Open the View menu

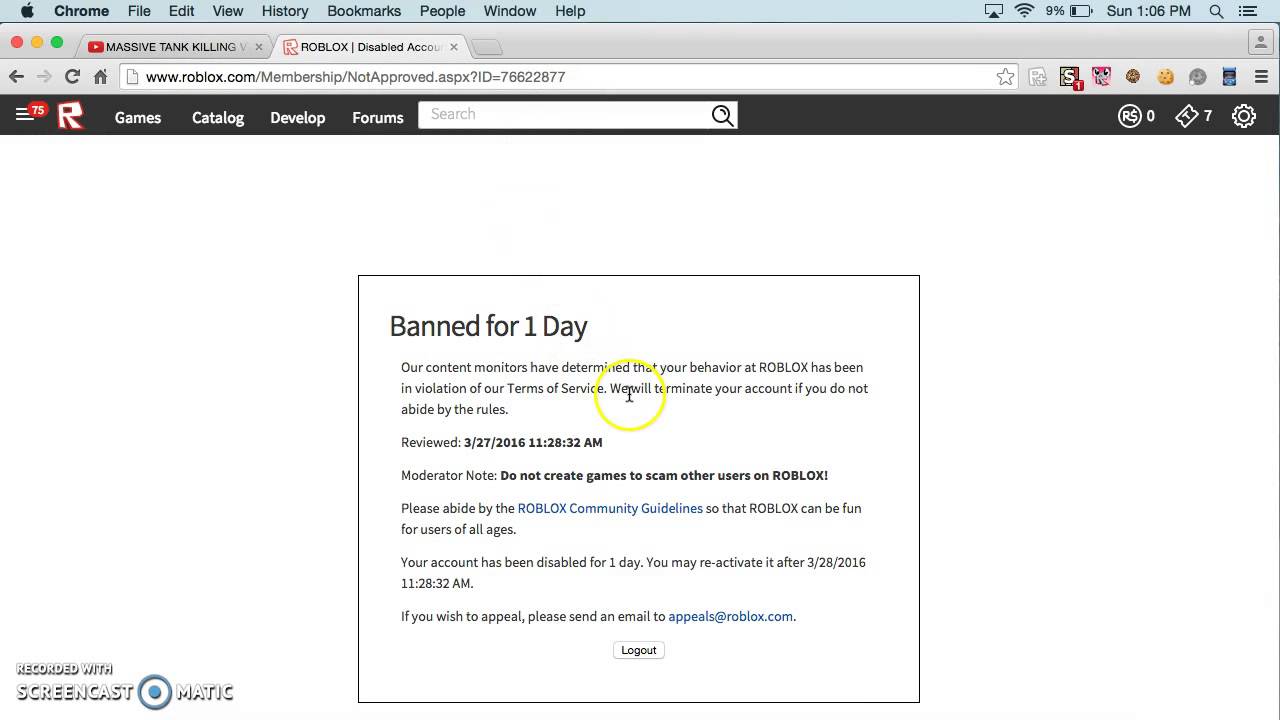[228, 11]
